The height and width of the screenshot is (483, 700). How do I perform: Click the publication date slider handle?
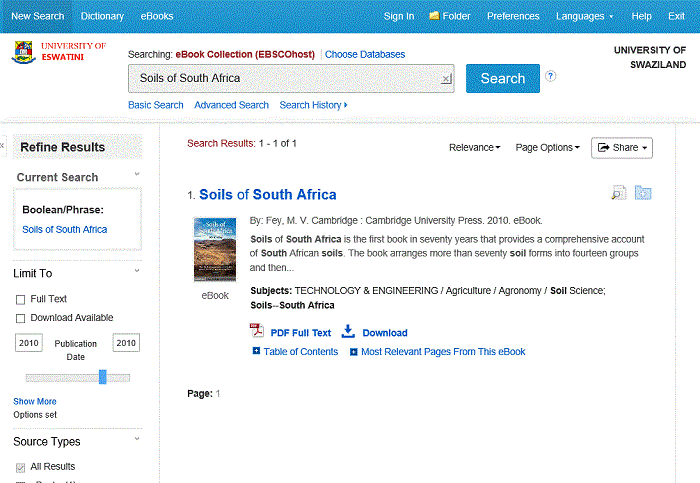pyautogui.click(x=103, y=377)
